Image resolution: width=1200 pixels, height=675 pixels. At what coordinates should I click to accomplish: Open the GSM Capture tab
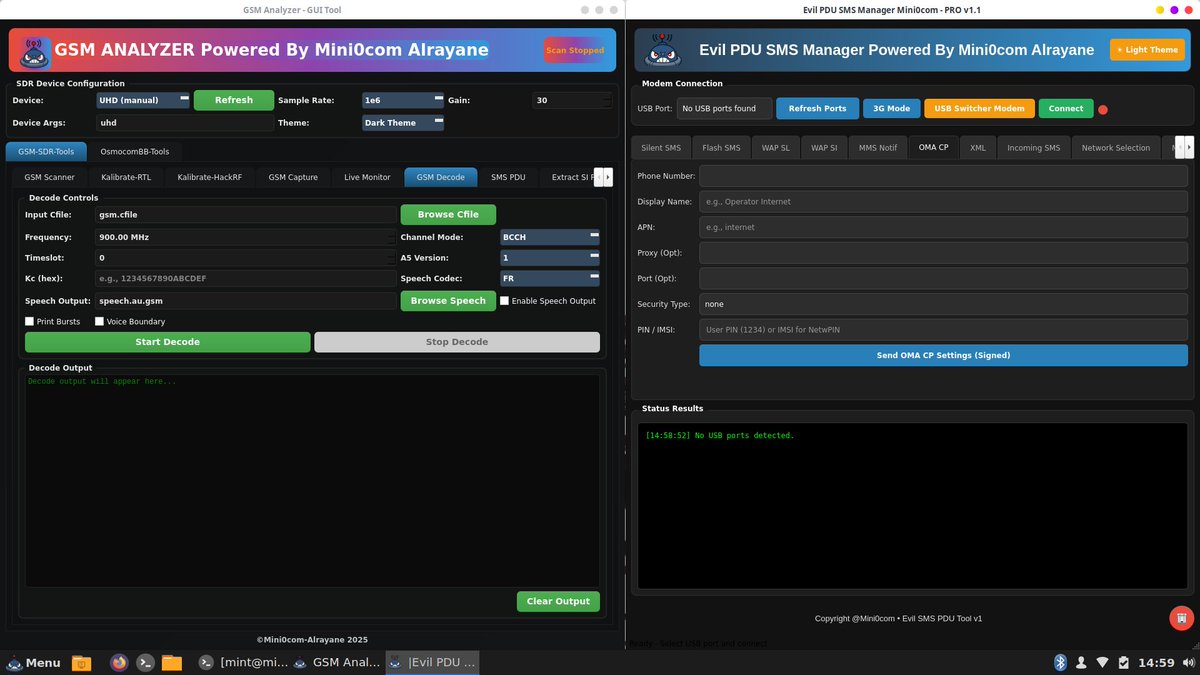coord(293,177)
